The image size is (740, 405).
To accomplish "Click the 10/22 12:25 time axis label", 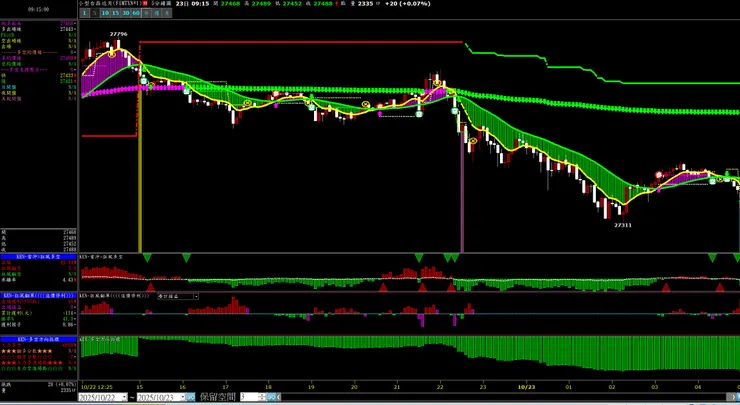I will click(x=97, y=387).
